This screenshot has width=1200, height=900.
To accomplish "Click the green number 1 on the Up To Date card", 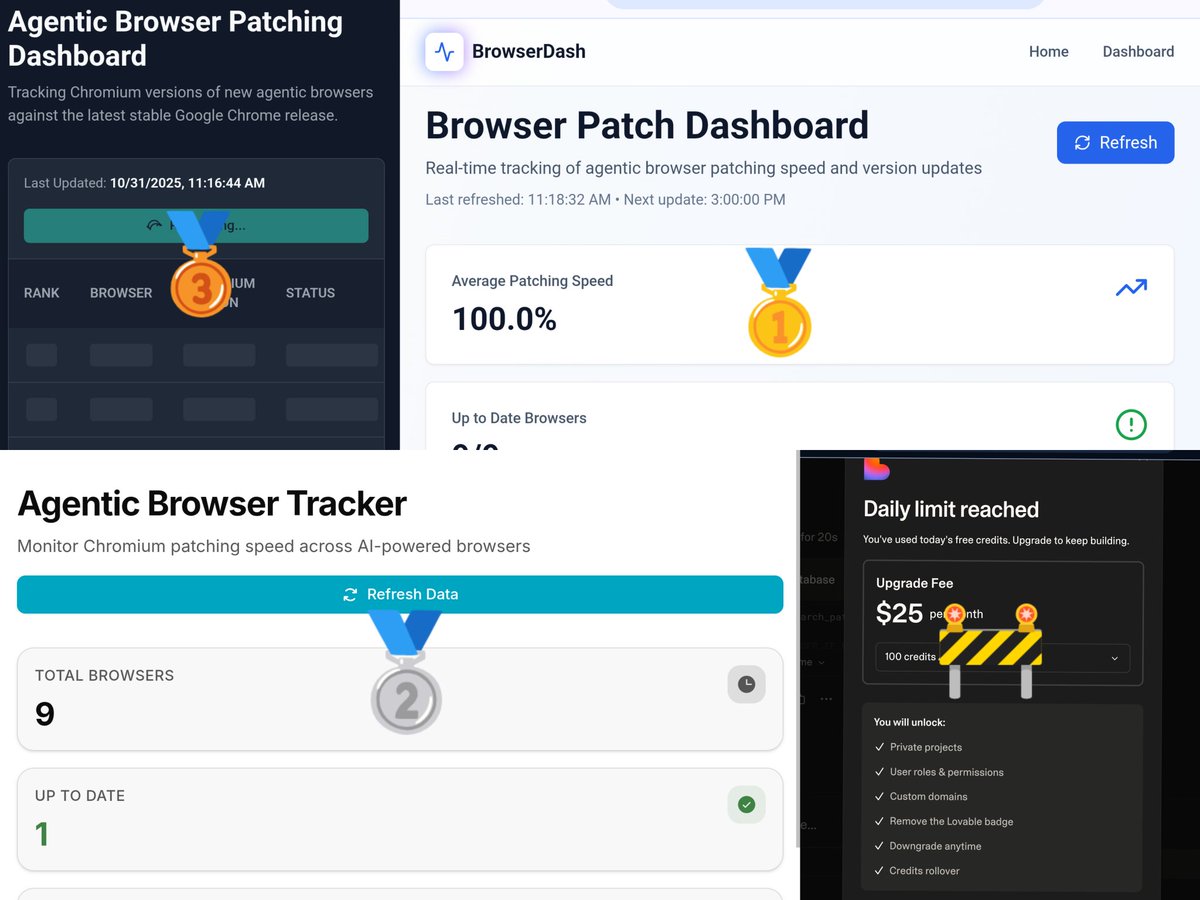I will click(42, 833).
